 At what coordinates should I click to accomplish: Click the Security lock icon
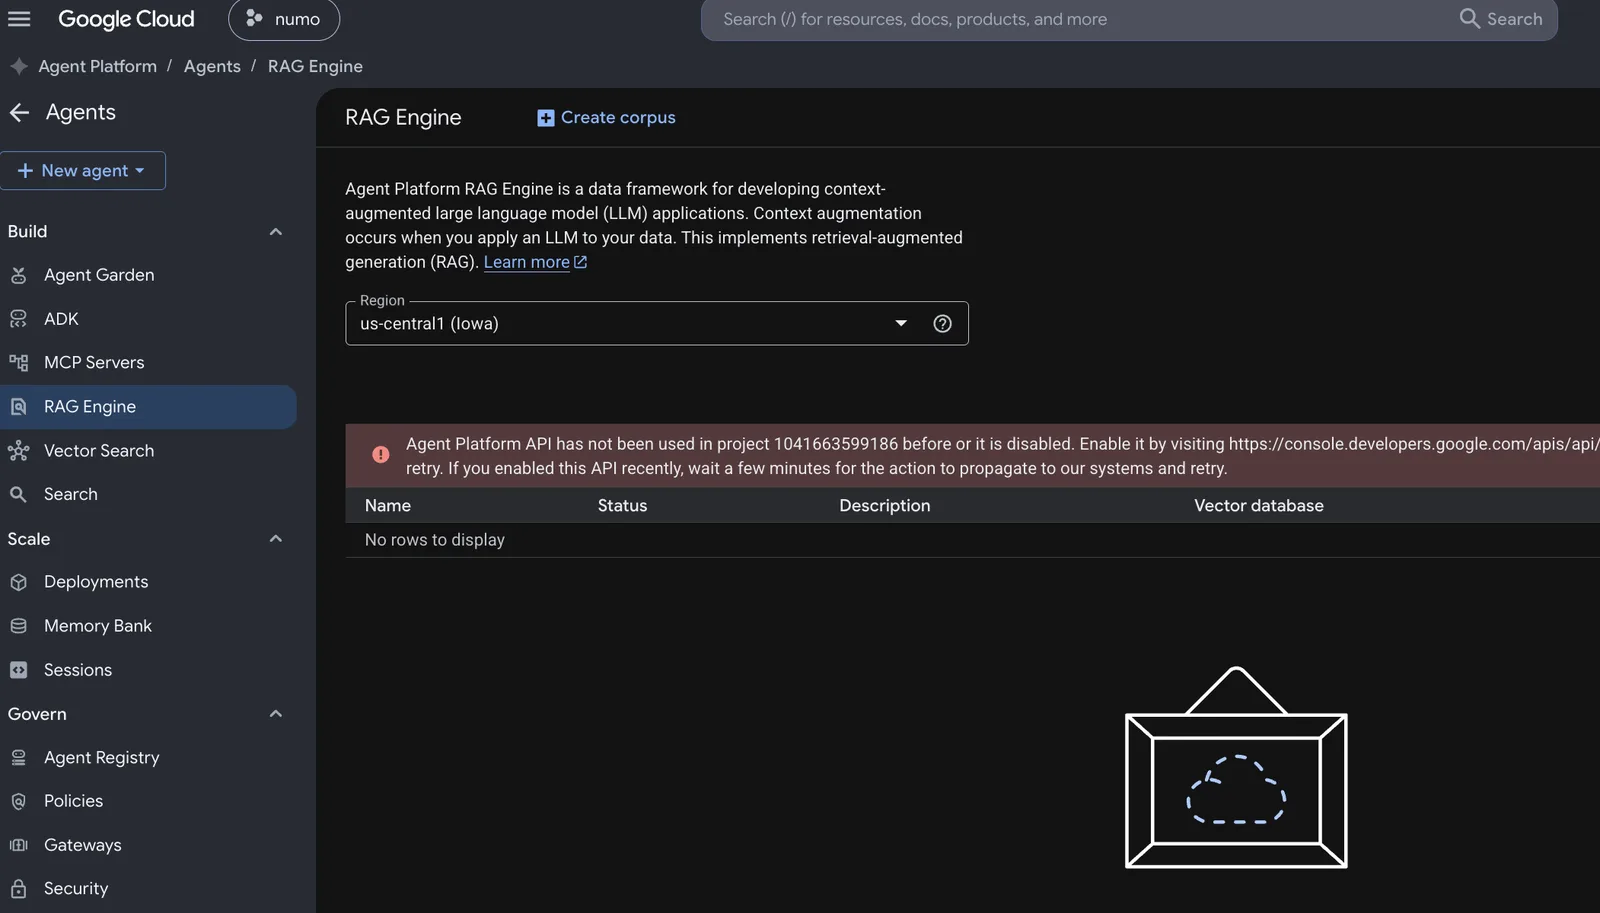pos(18,888)
